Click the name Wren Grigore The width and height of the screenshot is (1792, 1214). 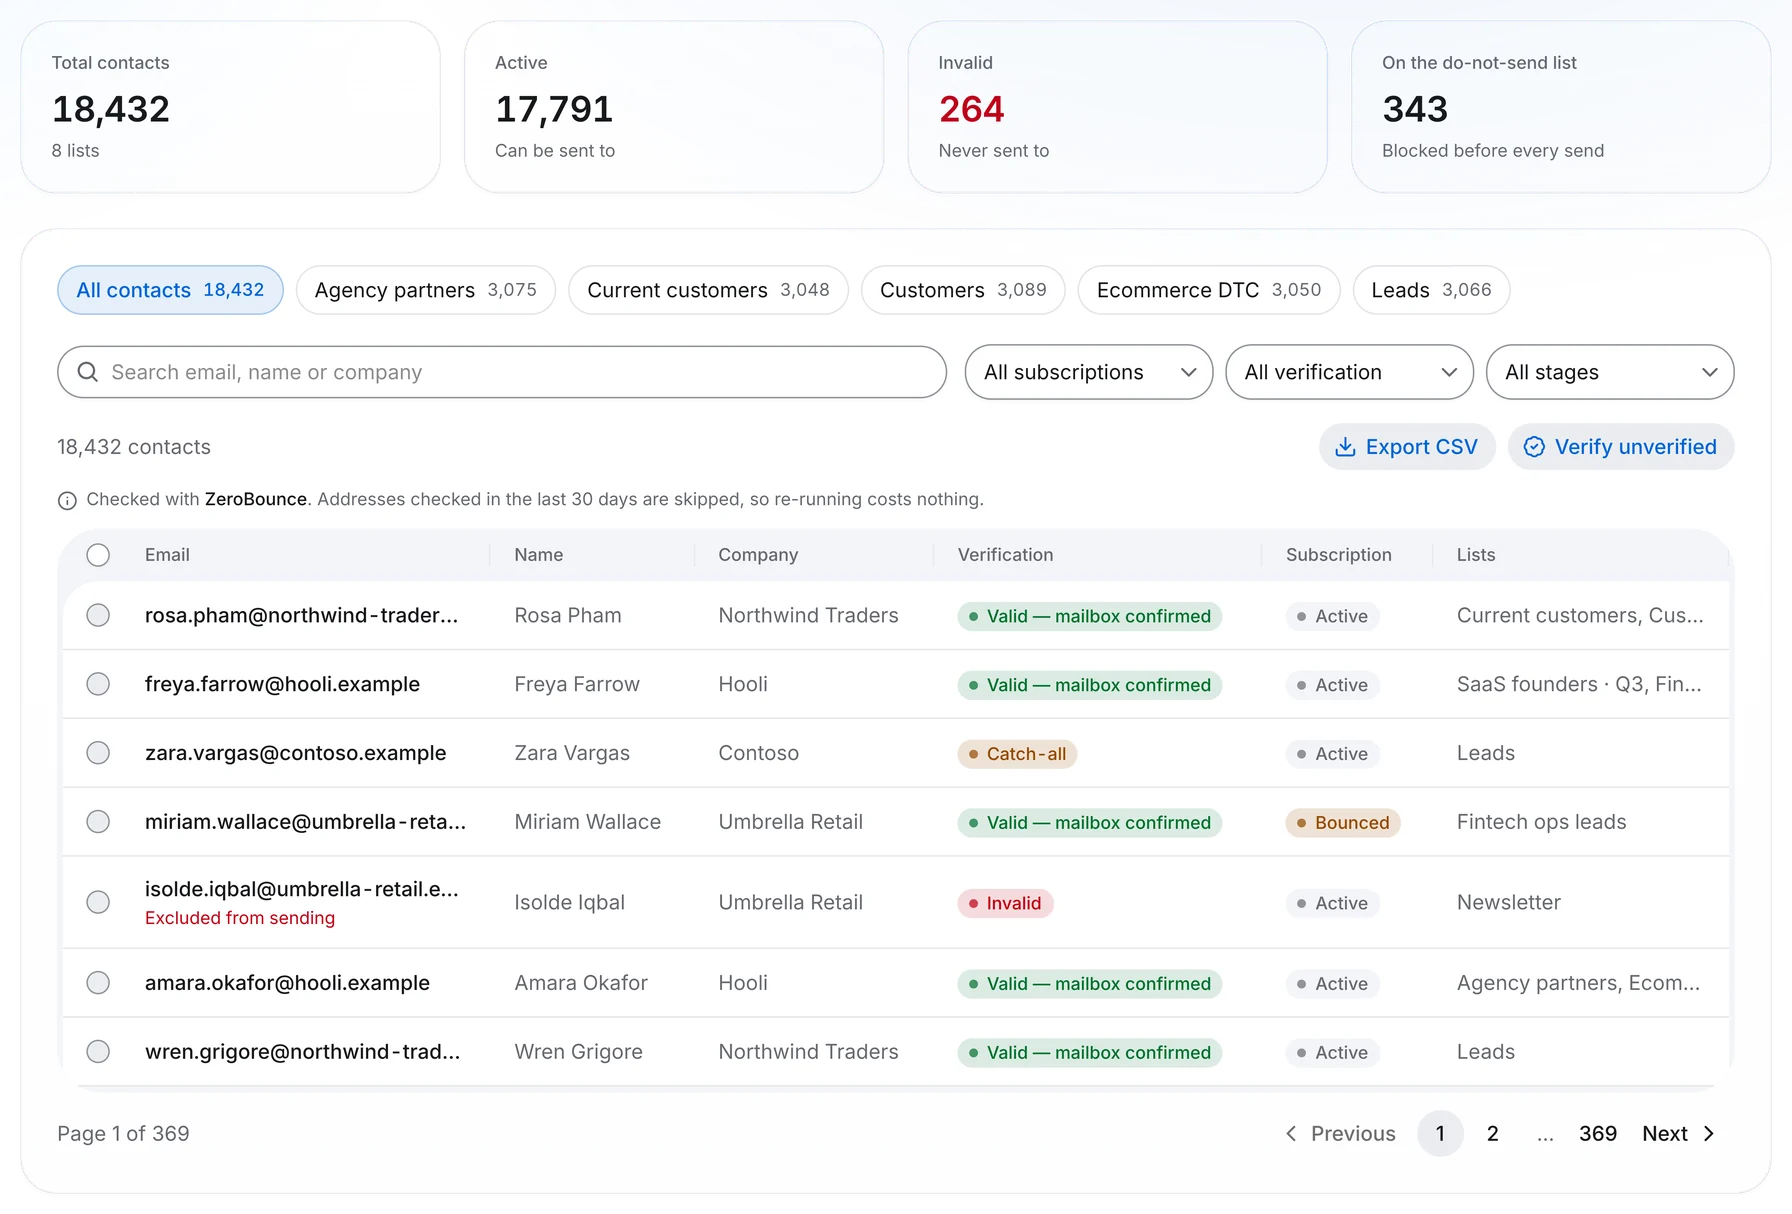(578, 1052)
